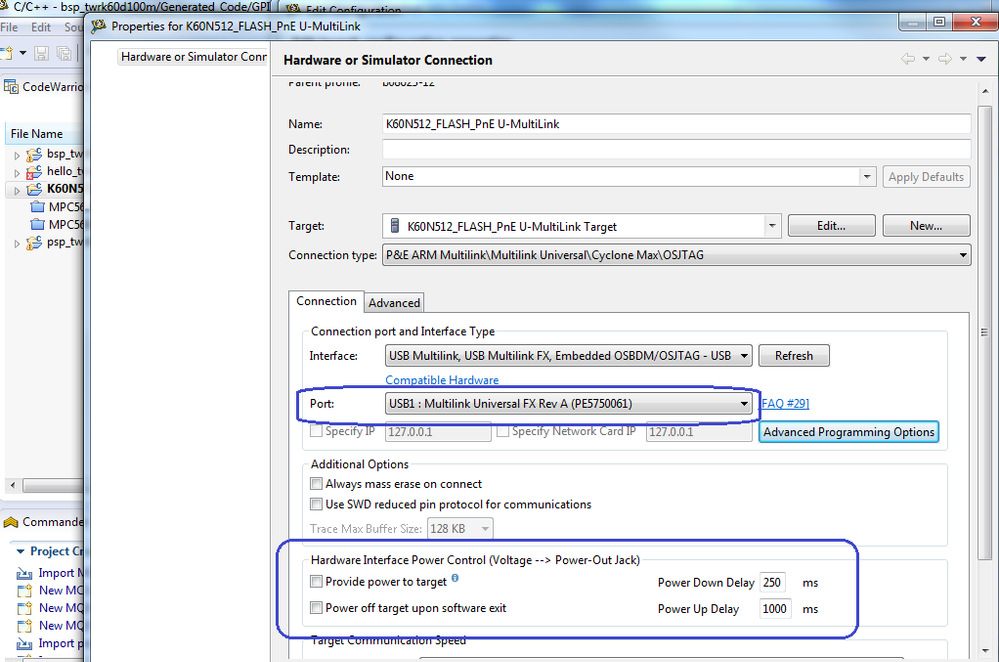Expand the psp_tw project tree node
The image size is (999, 662).
(x=17, y=243)
